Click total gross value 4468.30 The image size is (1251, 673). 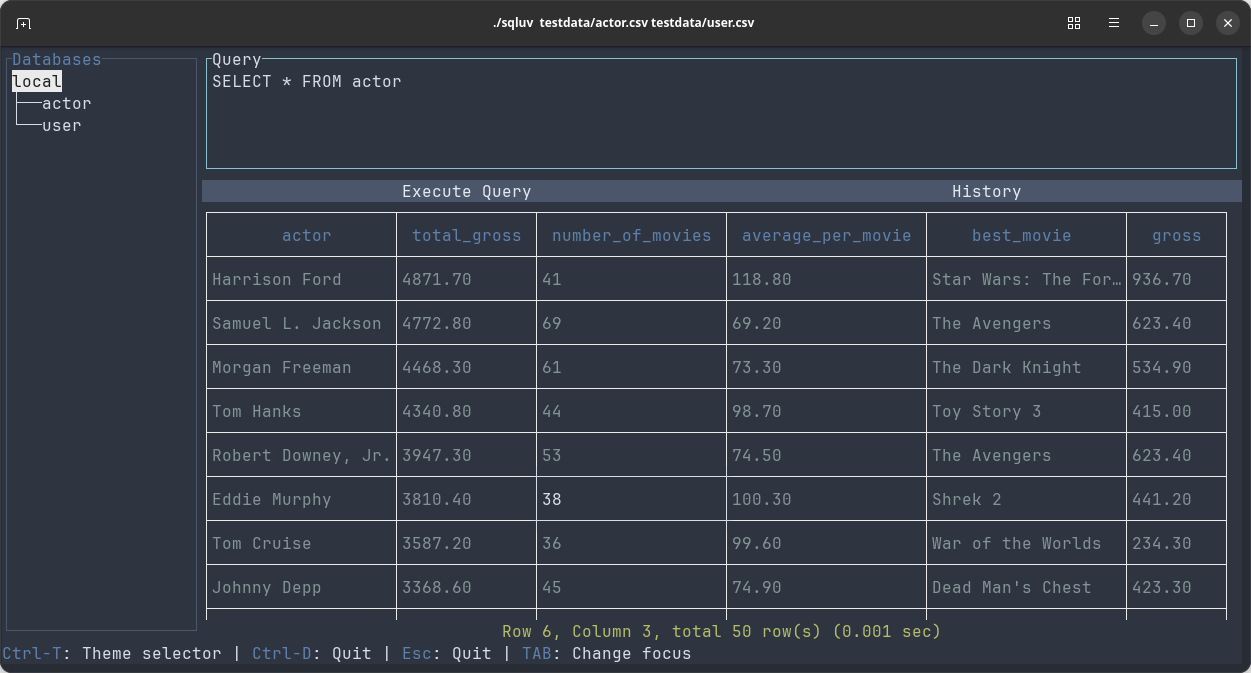coord(437,368)
